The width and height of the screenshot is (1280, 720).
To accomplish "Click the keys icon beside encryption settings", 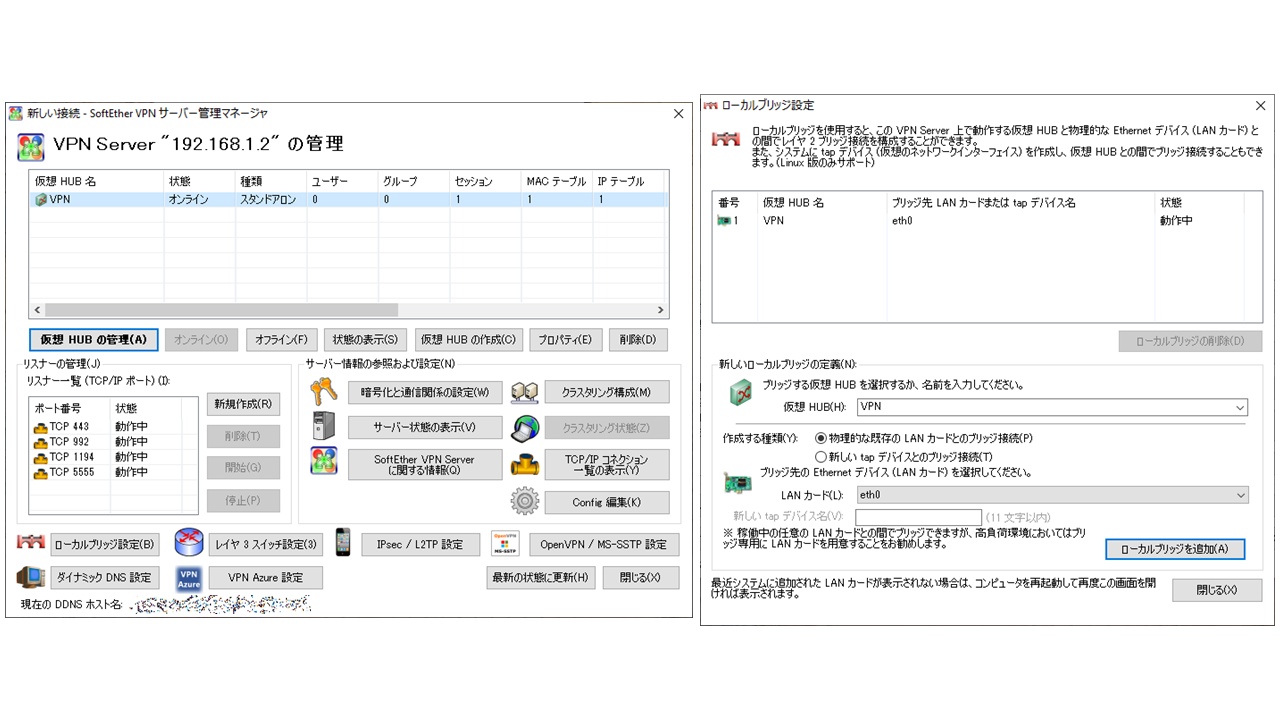I will pos(323,391).
